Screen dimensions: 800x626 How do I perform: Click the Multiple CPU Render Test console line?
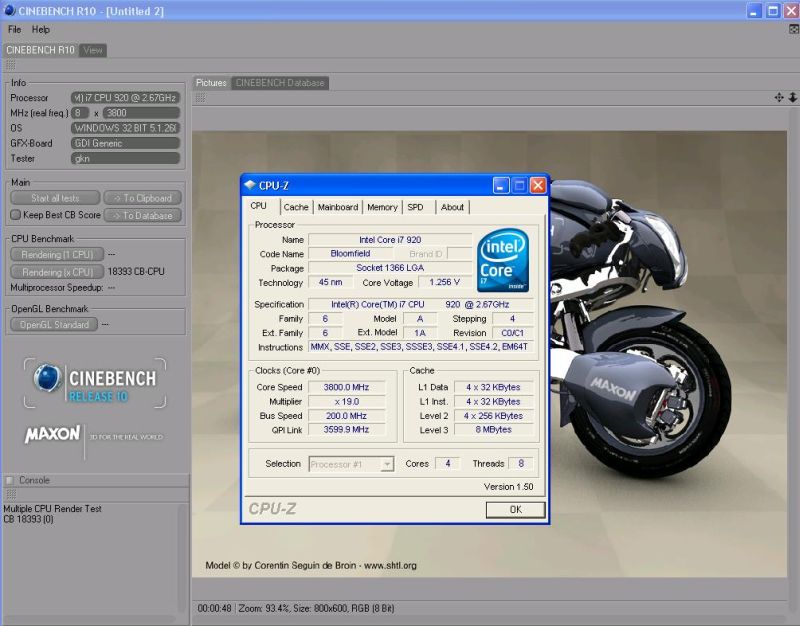click(x=53, y=509)
